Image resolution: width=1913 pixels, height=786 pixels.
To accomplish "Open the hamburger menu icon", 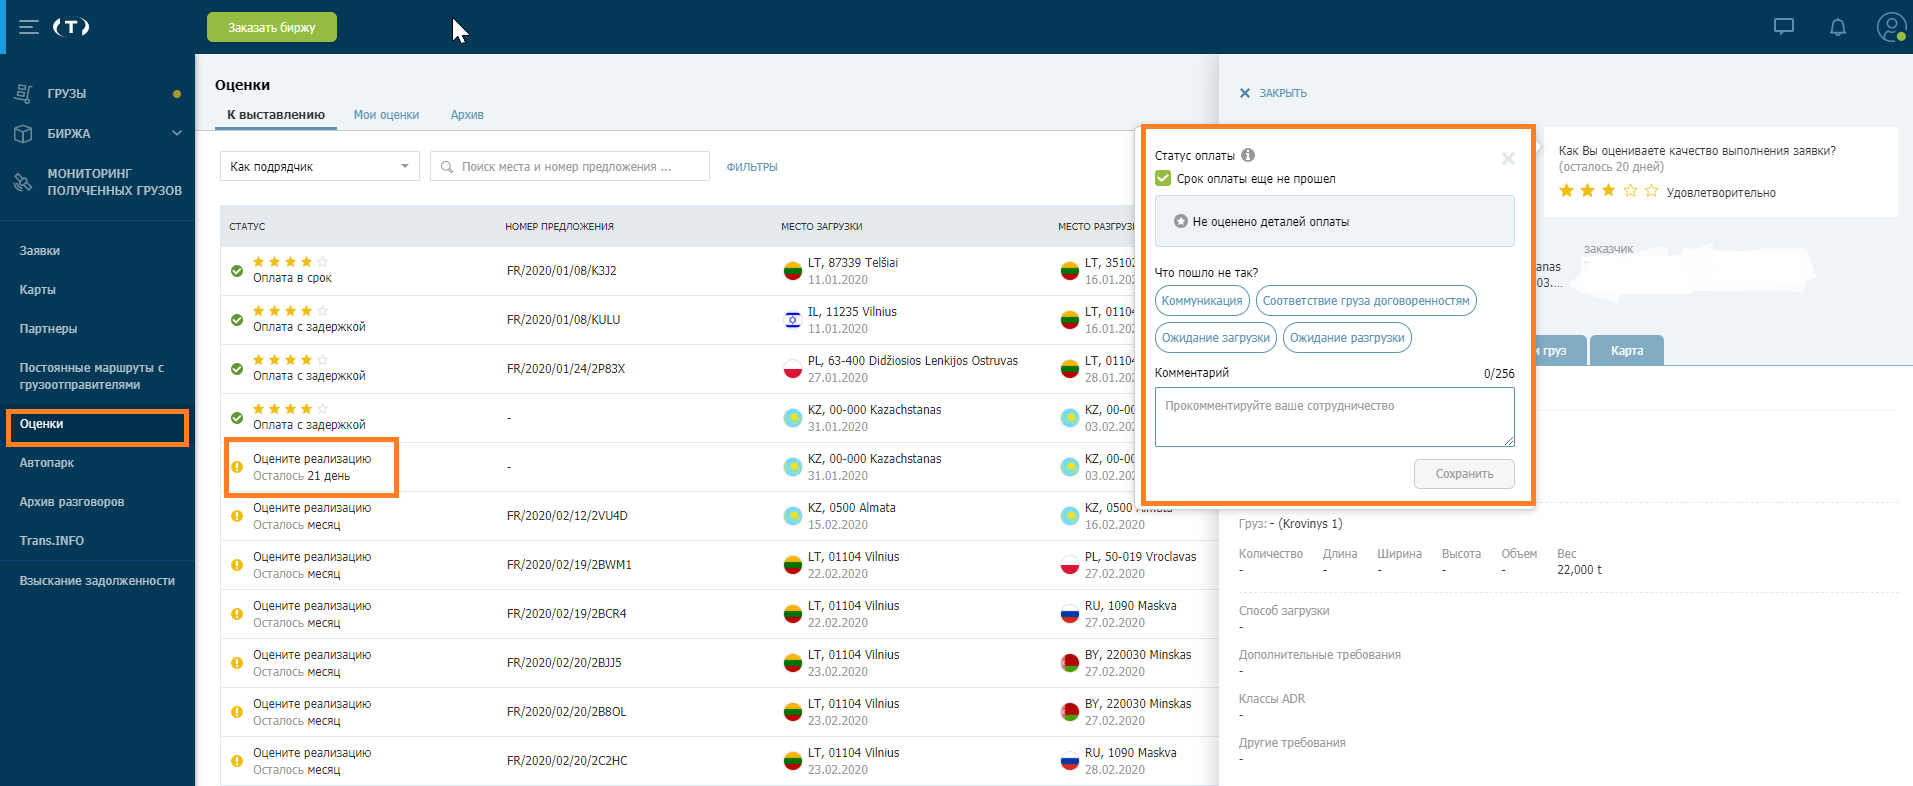I will (x=29, y=27).
